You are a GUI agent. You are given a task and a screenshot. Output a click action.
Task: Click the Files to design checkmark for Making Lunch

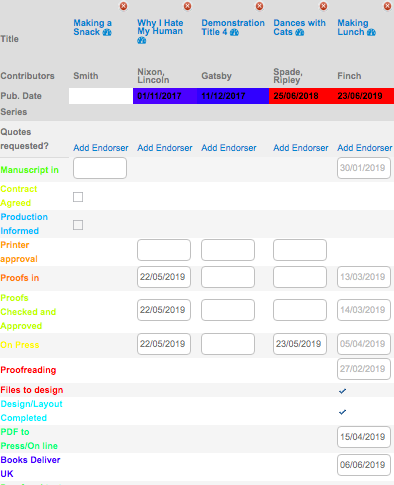pos(342,391)
